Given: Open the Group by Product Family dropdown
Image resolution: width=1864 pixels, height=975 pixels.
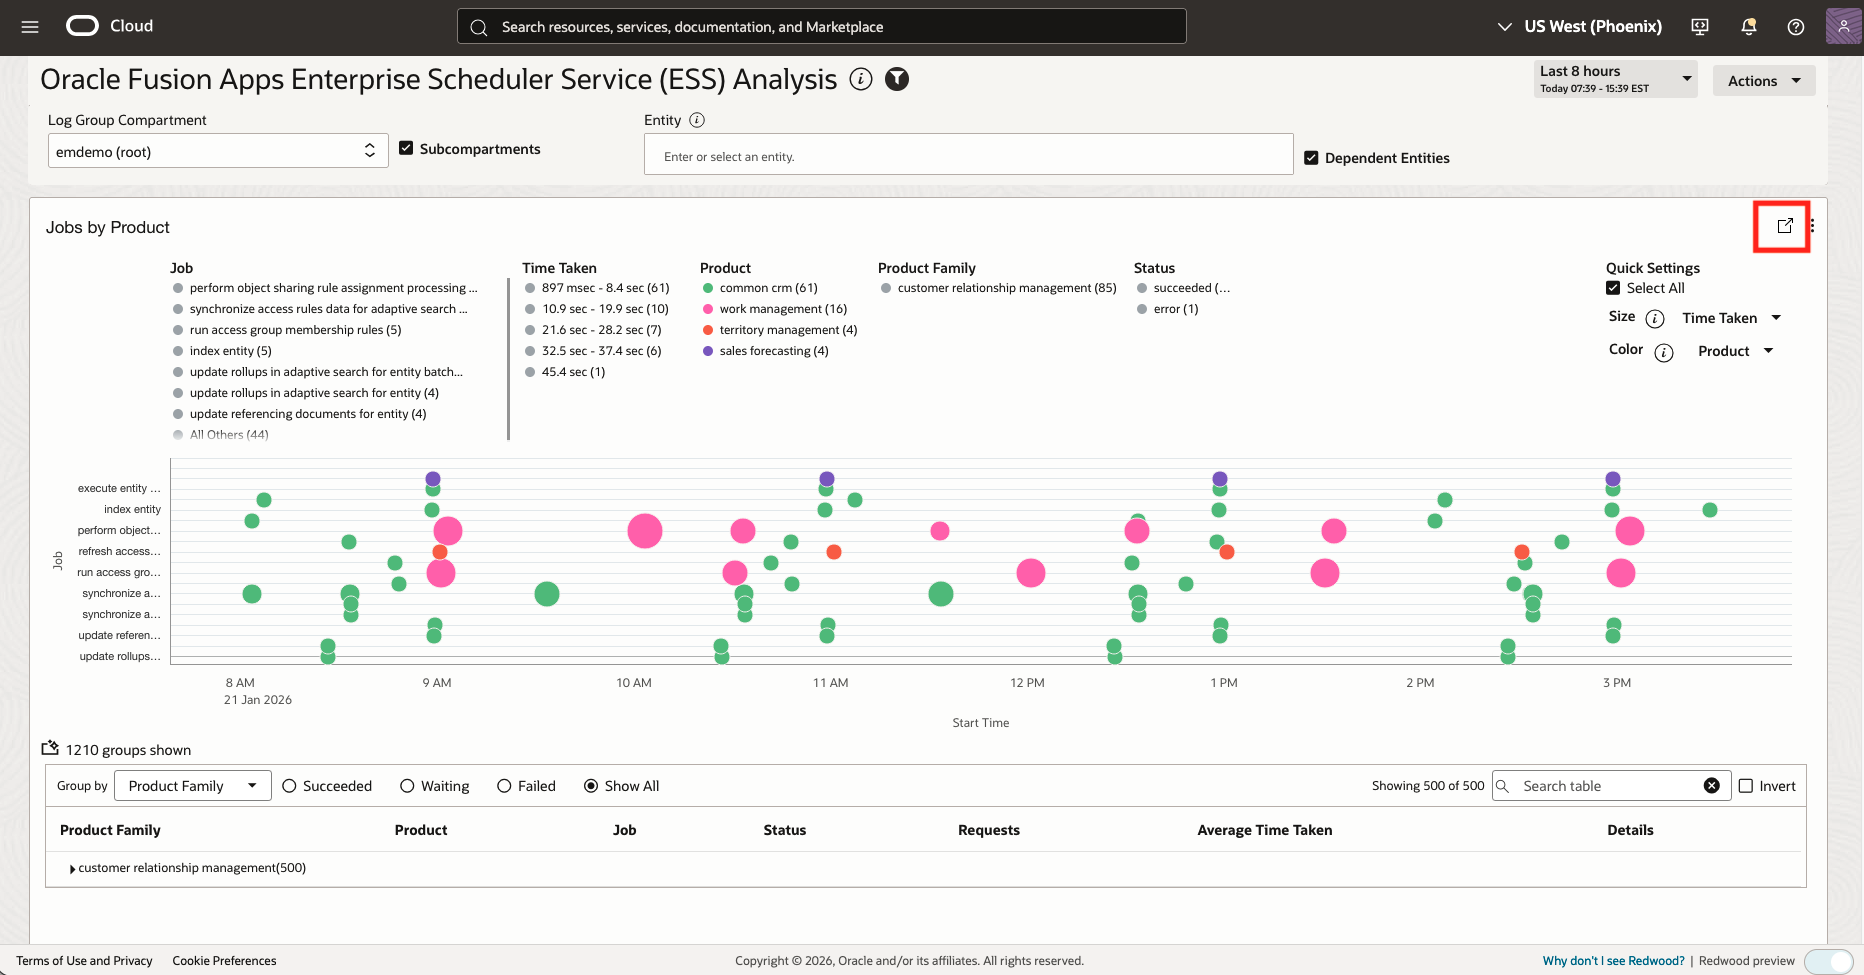Looking at the screenshot, I should pos(192,786).
